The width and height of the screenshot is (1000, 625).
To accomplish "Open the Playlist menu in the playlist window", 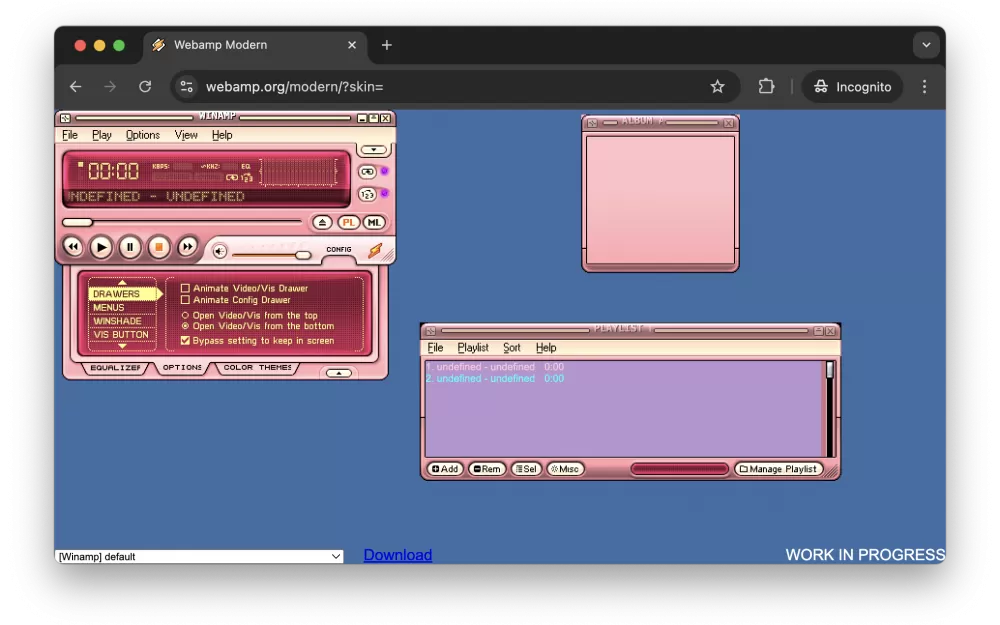I will point(473,348).
